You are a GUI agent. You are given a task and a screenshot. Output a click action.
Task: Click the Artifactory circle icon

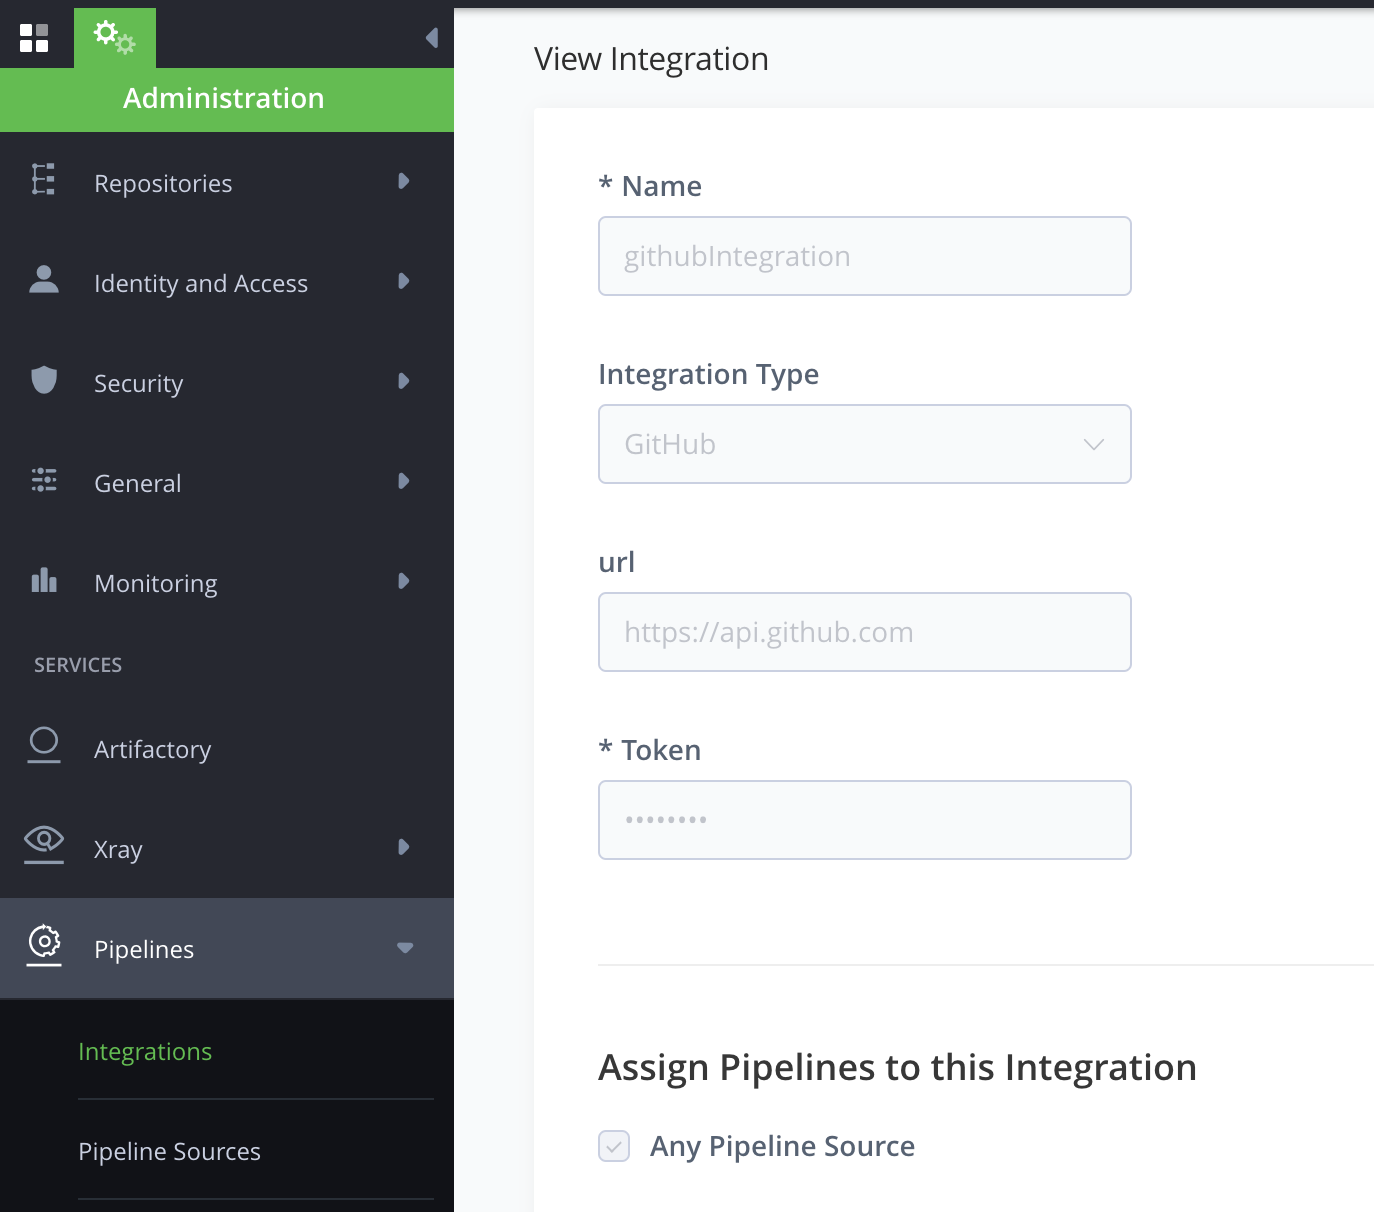point(44,745)
